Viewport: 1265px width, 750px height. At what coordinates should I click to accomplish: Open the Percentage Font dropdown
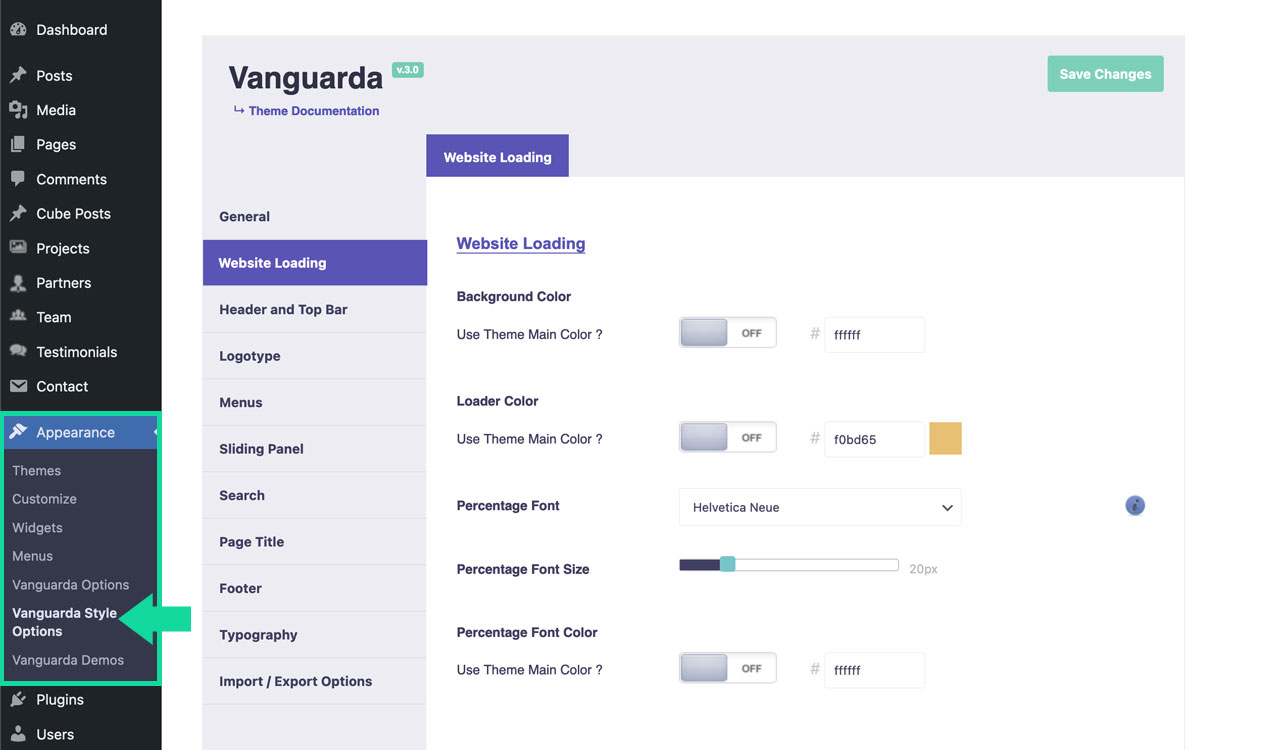(819, 507)
